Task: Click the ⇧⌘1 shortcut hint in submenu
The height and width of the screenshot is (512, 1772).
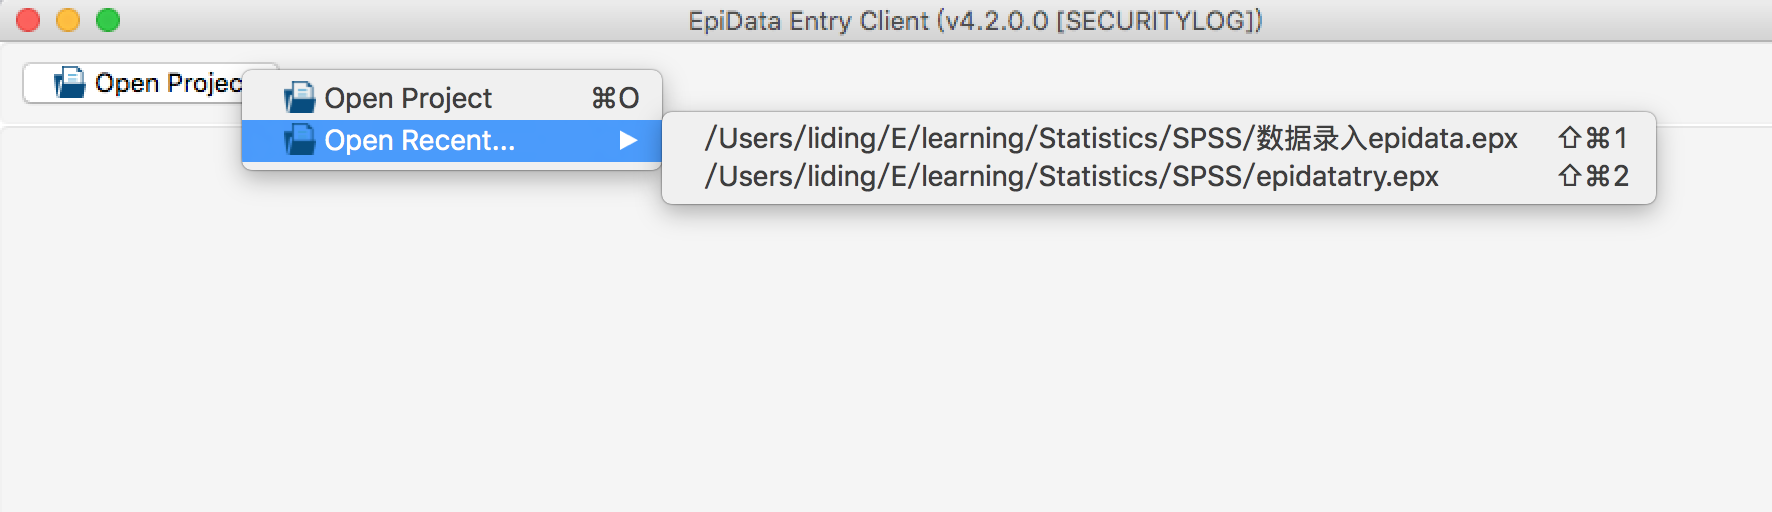Action: point(1593,138)
